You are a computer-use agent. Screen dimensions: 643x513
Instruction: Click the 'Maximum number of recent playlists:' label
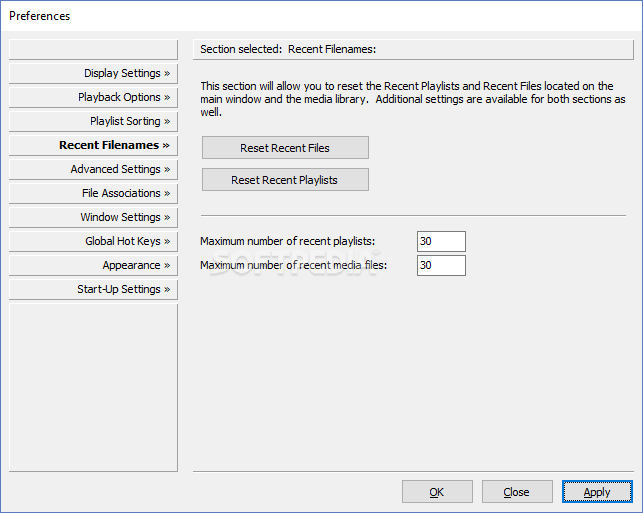287,241
